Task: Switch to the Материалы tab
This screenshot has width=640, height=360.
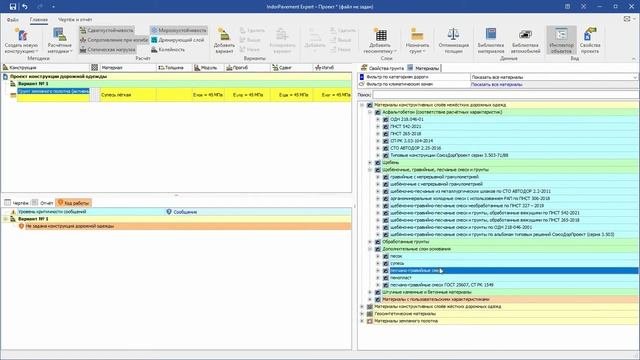Action: [424, 68]
